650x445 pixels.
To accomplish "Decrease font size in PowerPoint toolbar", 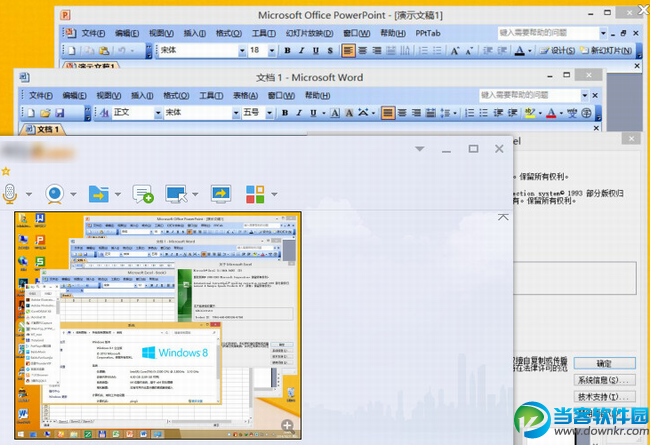I will tap(469, 51).
